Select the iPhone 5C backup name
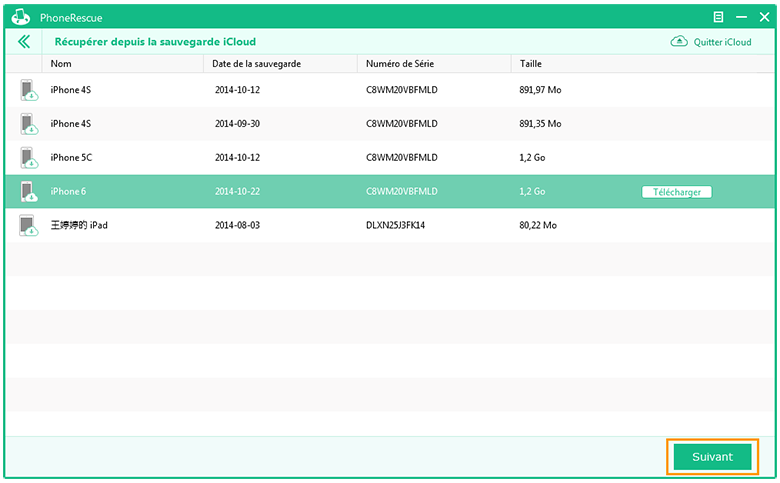The image size is (780, 483). (71, 158)
